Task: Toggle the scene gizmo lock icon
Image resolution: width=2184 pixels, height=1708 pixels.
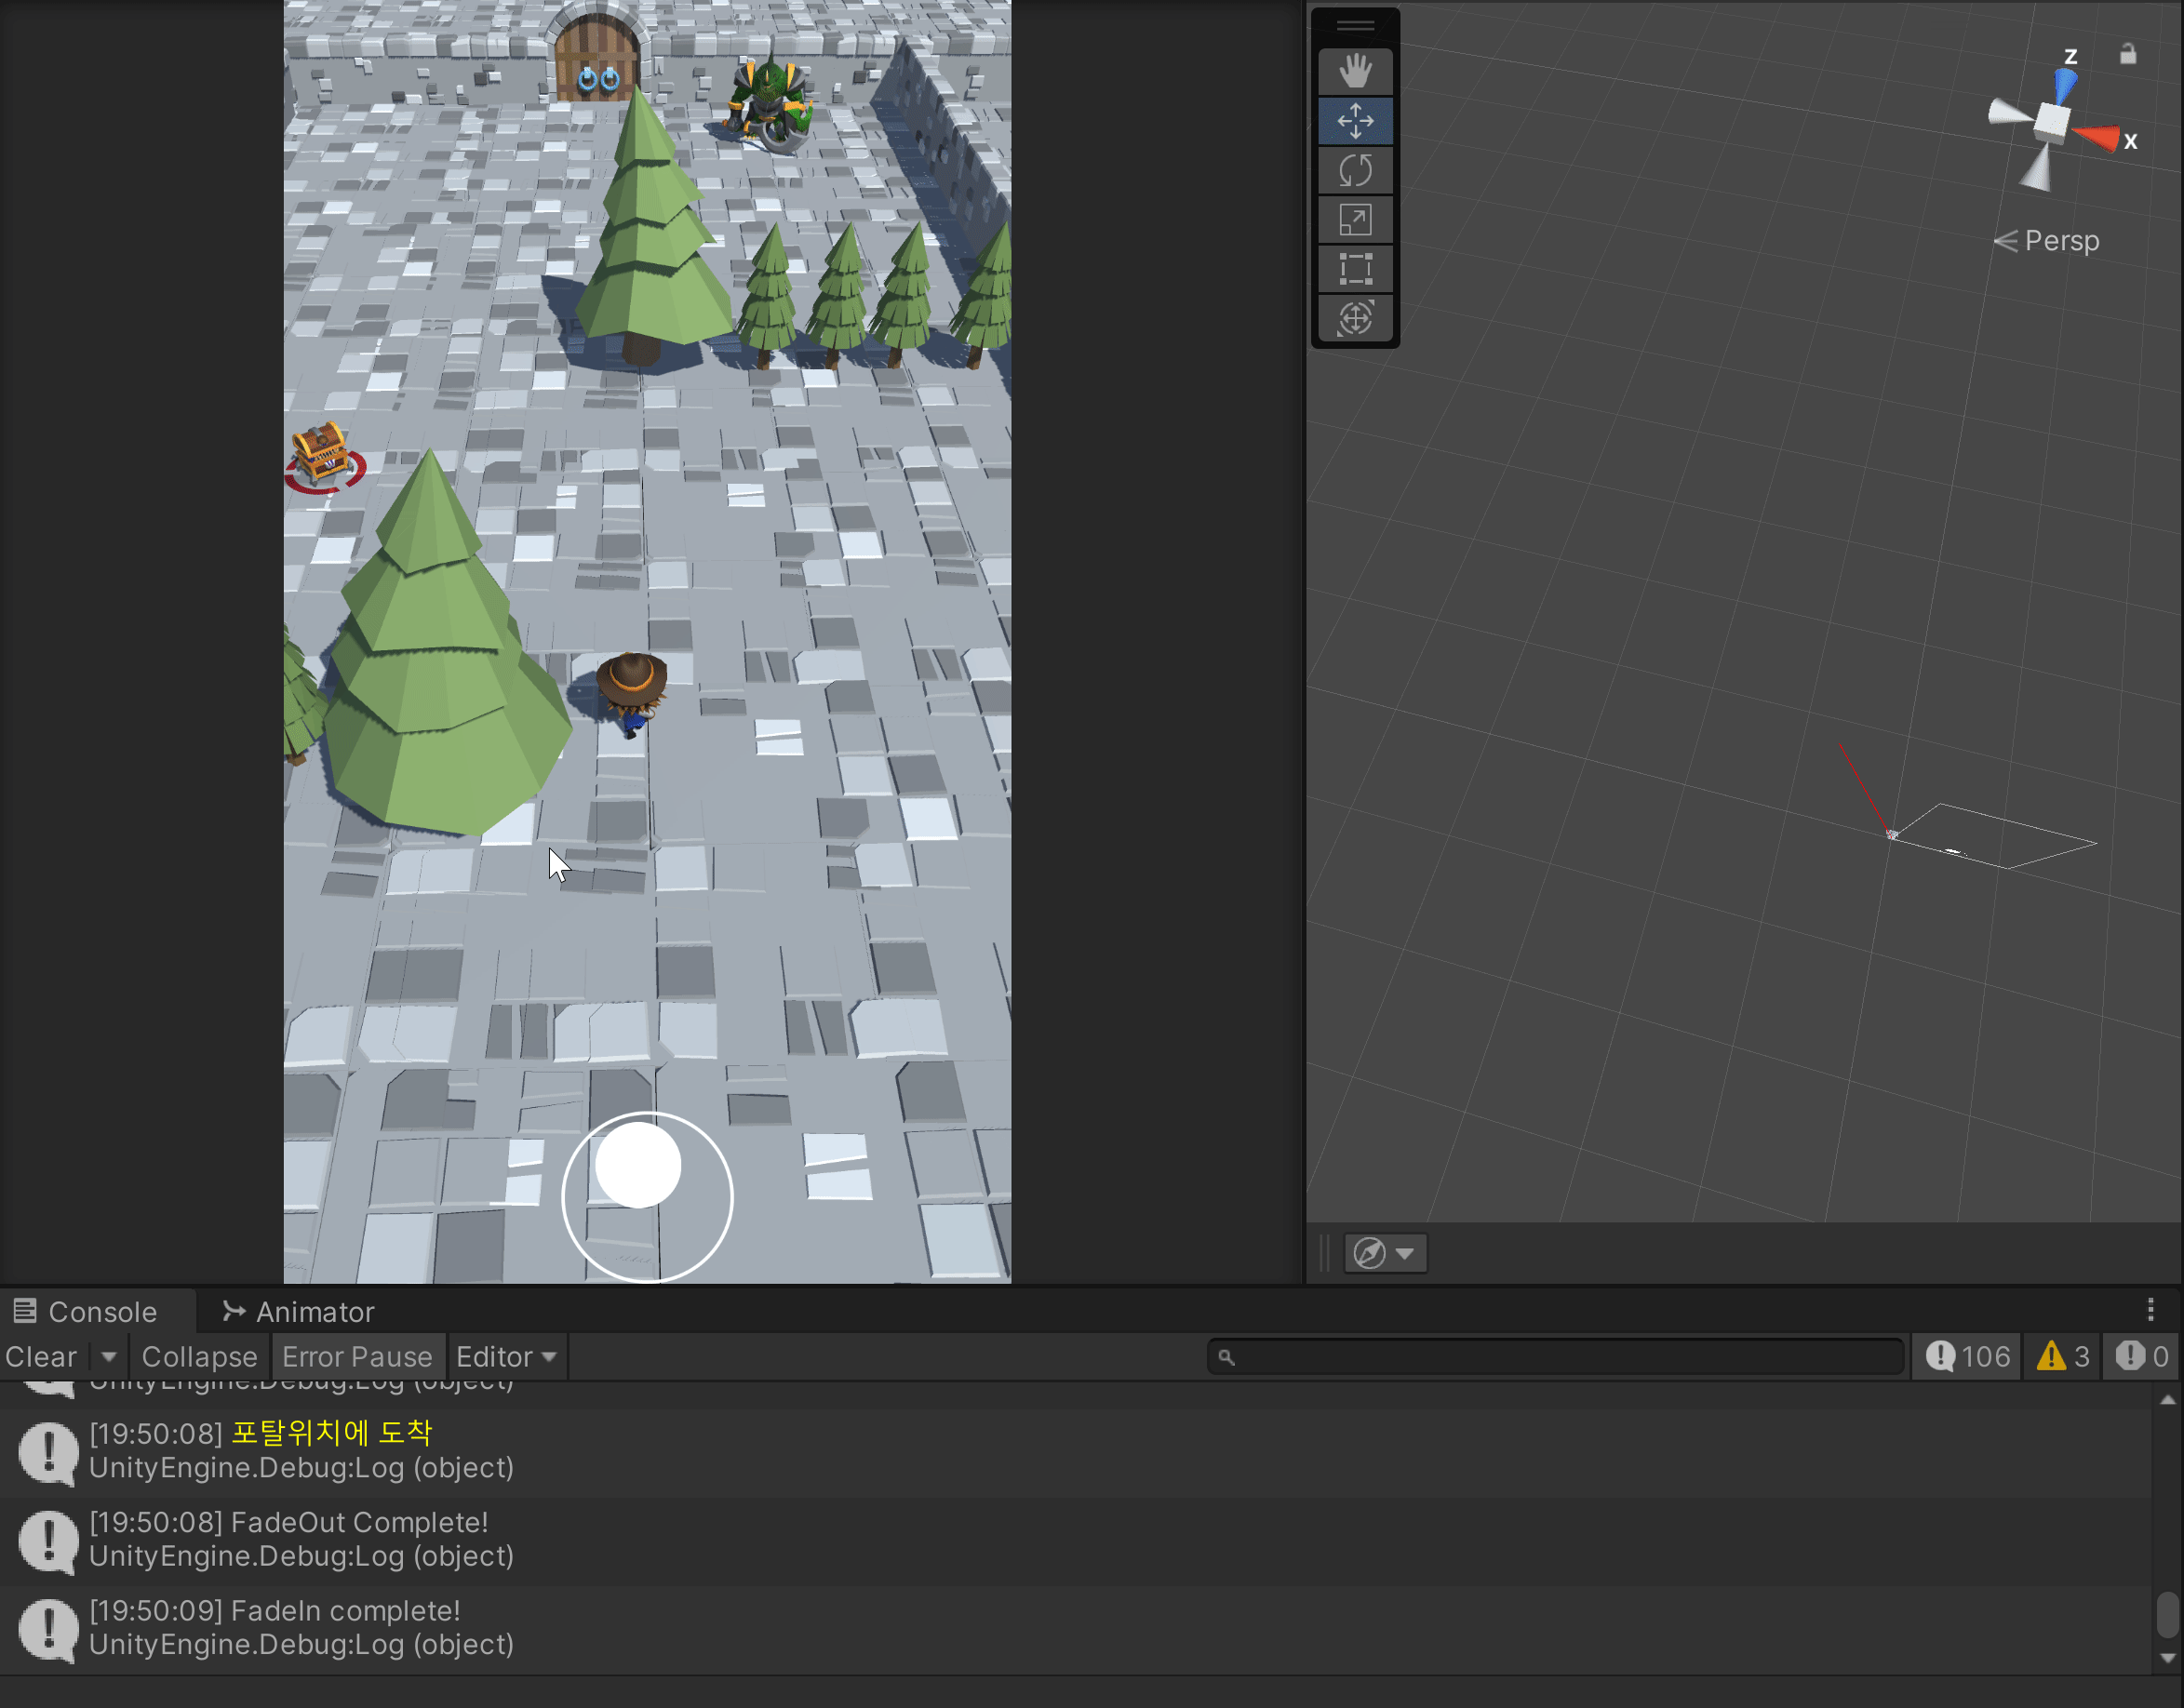Action: coord(2128,55)
